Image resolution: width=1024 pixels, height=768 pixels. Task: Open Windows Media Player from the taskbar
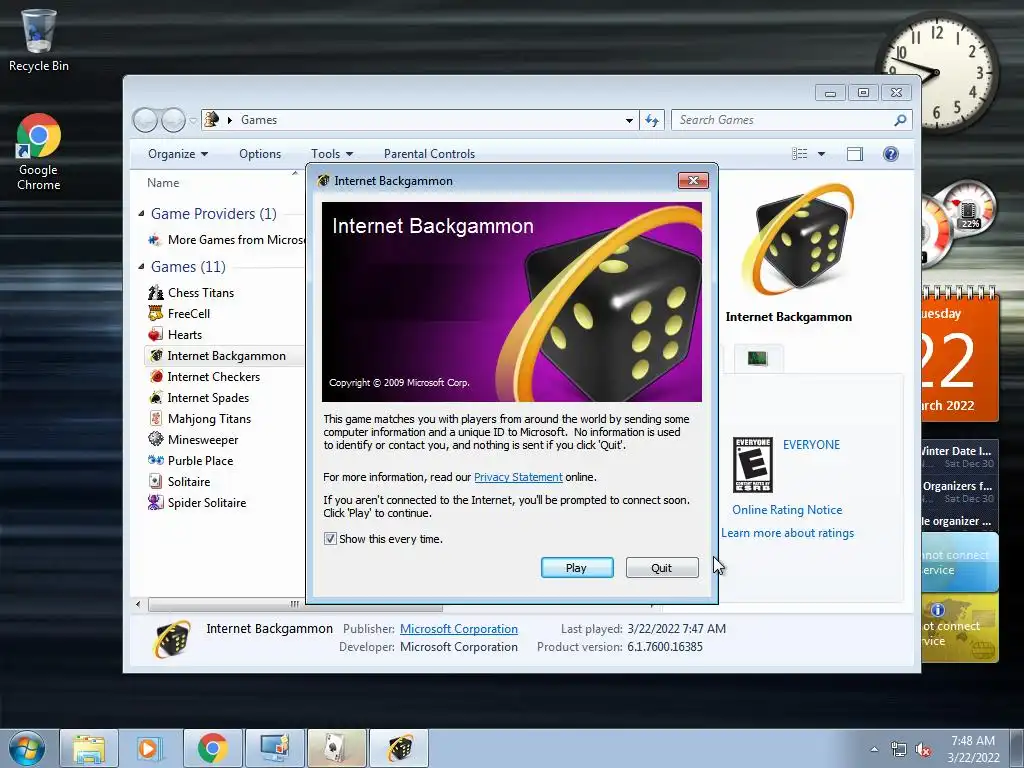point(150,748)
